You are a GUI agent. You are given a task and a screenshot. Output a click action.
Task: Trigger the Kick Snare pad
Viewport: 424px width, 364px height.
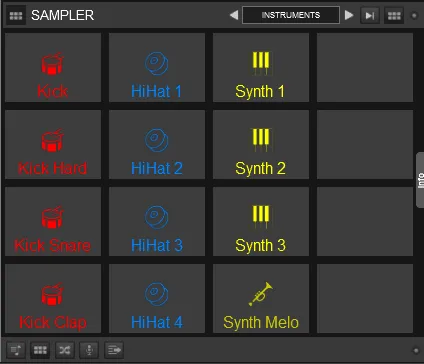click(53, 221)
